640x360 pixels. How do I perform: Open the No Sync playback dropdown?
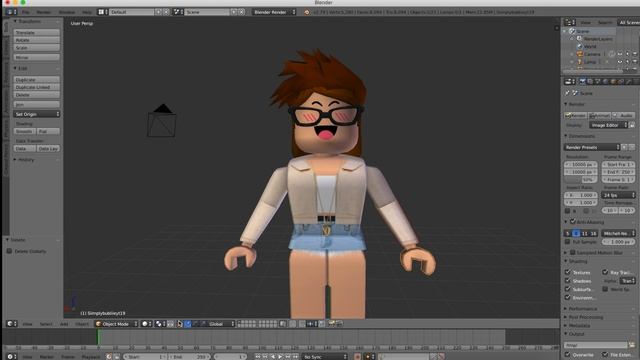[x=324, y=357]
